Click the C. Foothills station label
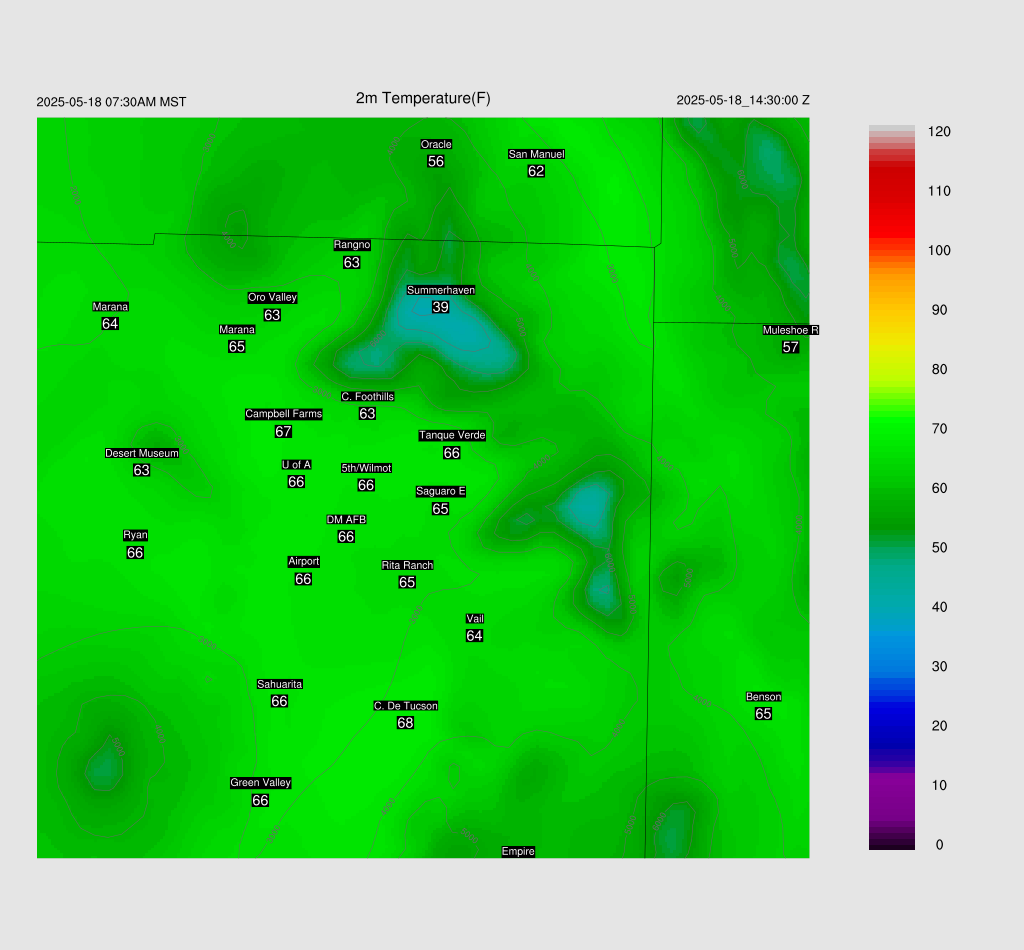The height and width of the screenshot is (950, 1024). pyautogui.click(x=368, y=396)
